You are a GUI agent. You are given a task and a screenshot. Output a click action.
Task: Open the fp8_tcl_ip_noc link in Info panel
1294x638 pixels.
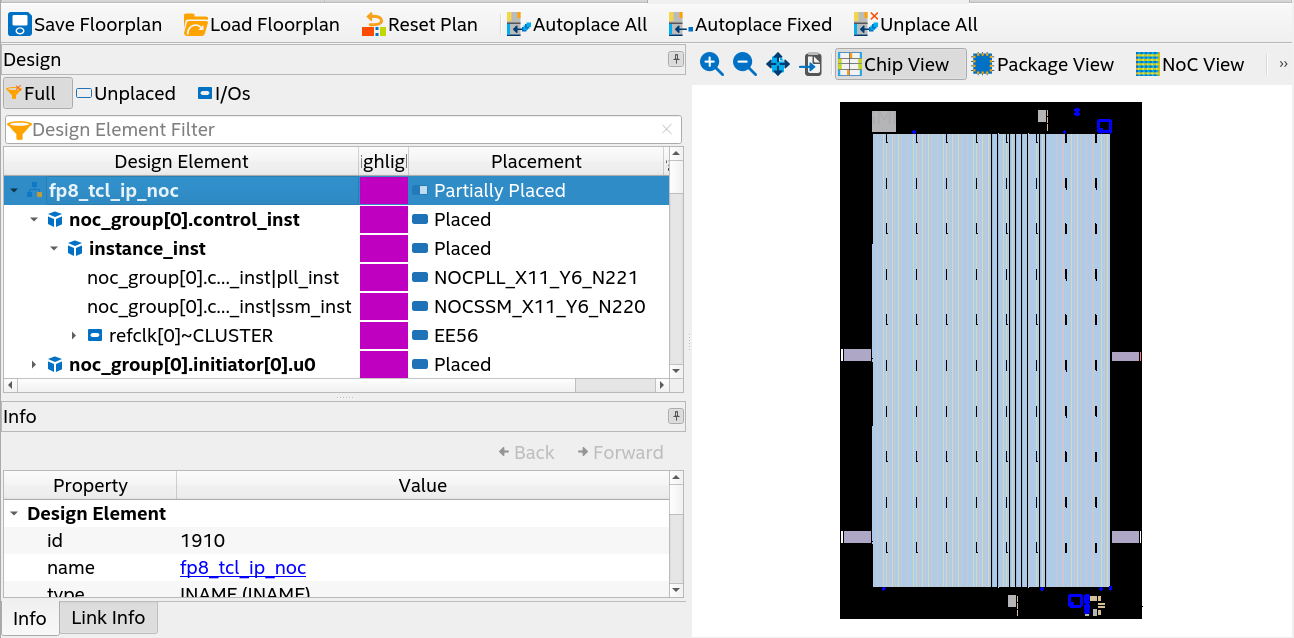pos(243,567)
